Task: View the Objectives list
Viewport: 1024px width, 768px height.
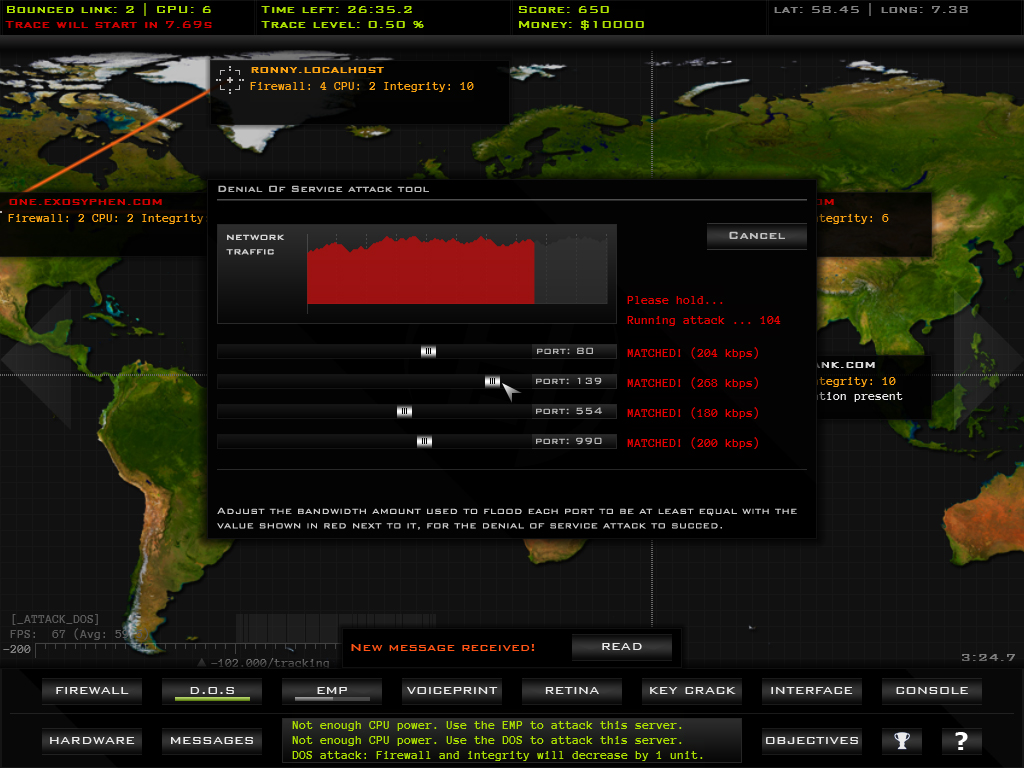Action: point(811,741)
